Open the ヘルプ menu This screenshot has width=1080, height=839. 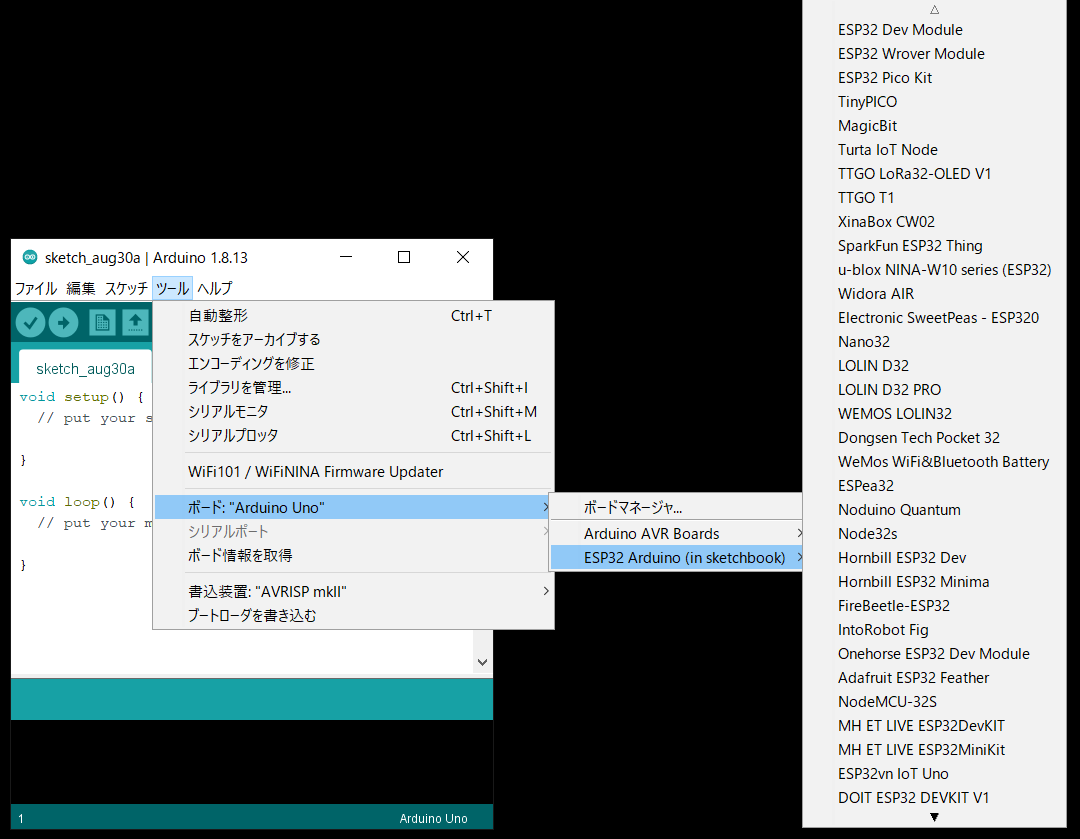[x=214, y=288]
